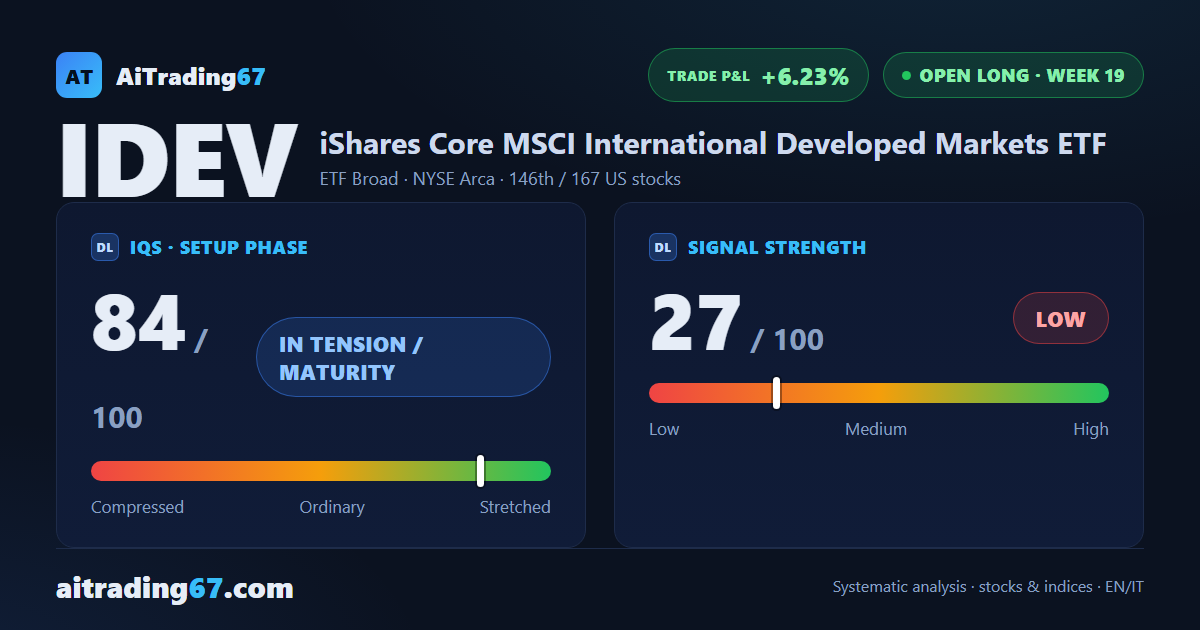
Task: Open the aitrading67.com footer link
Action: [x=175, y=588]
